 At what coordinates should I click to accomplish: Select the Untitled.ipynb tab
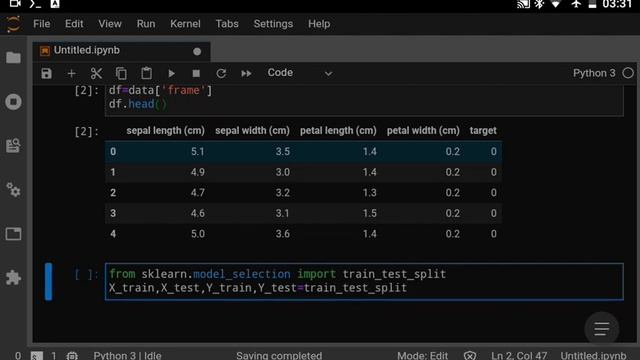pos(121,51)
